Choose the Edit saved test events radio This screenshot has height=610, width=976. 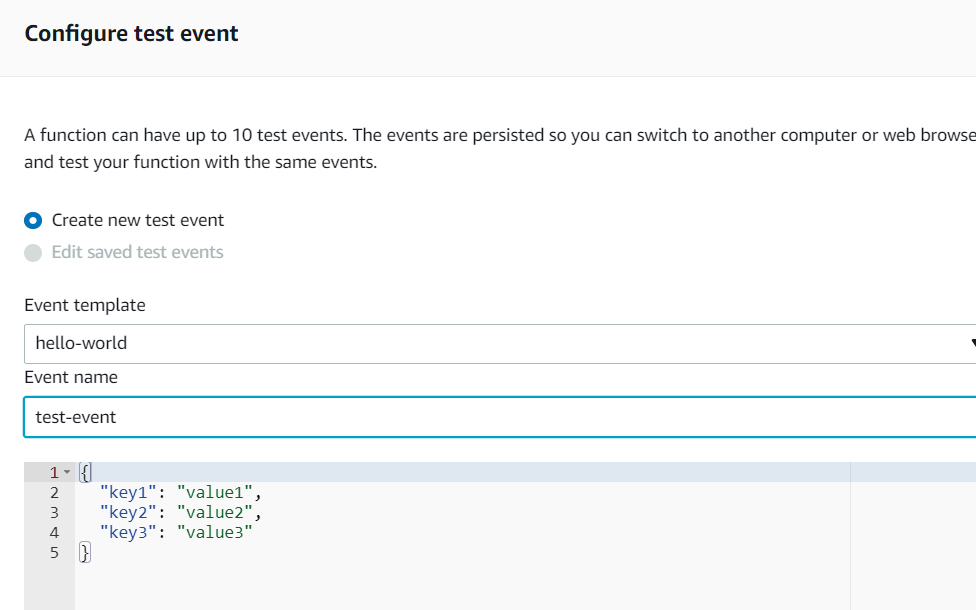pos(33,253)
